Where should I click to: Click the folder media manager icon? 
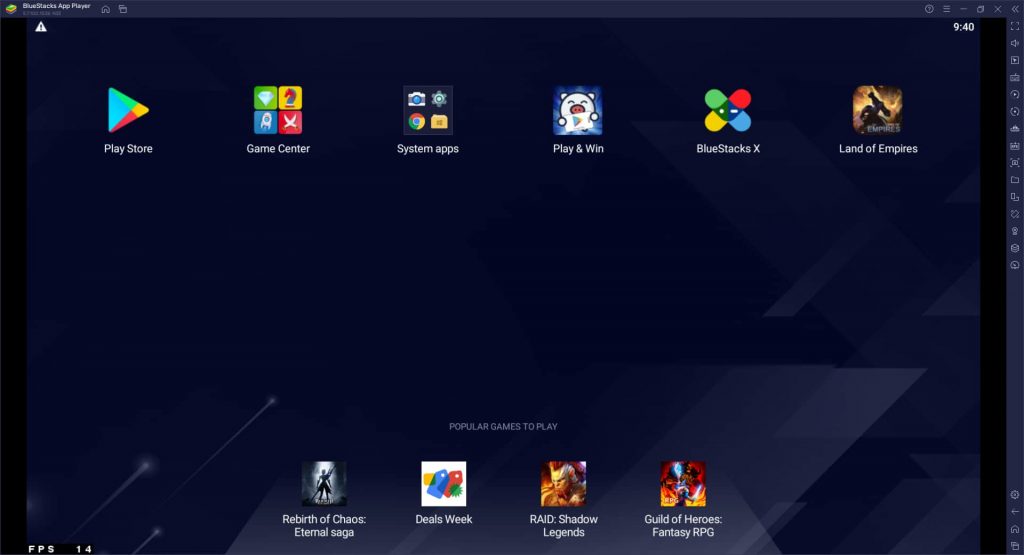click(1015, 180)
